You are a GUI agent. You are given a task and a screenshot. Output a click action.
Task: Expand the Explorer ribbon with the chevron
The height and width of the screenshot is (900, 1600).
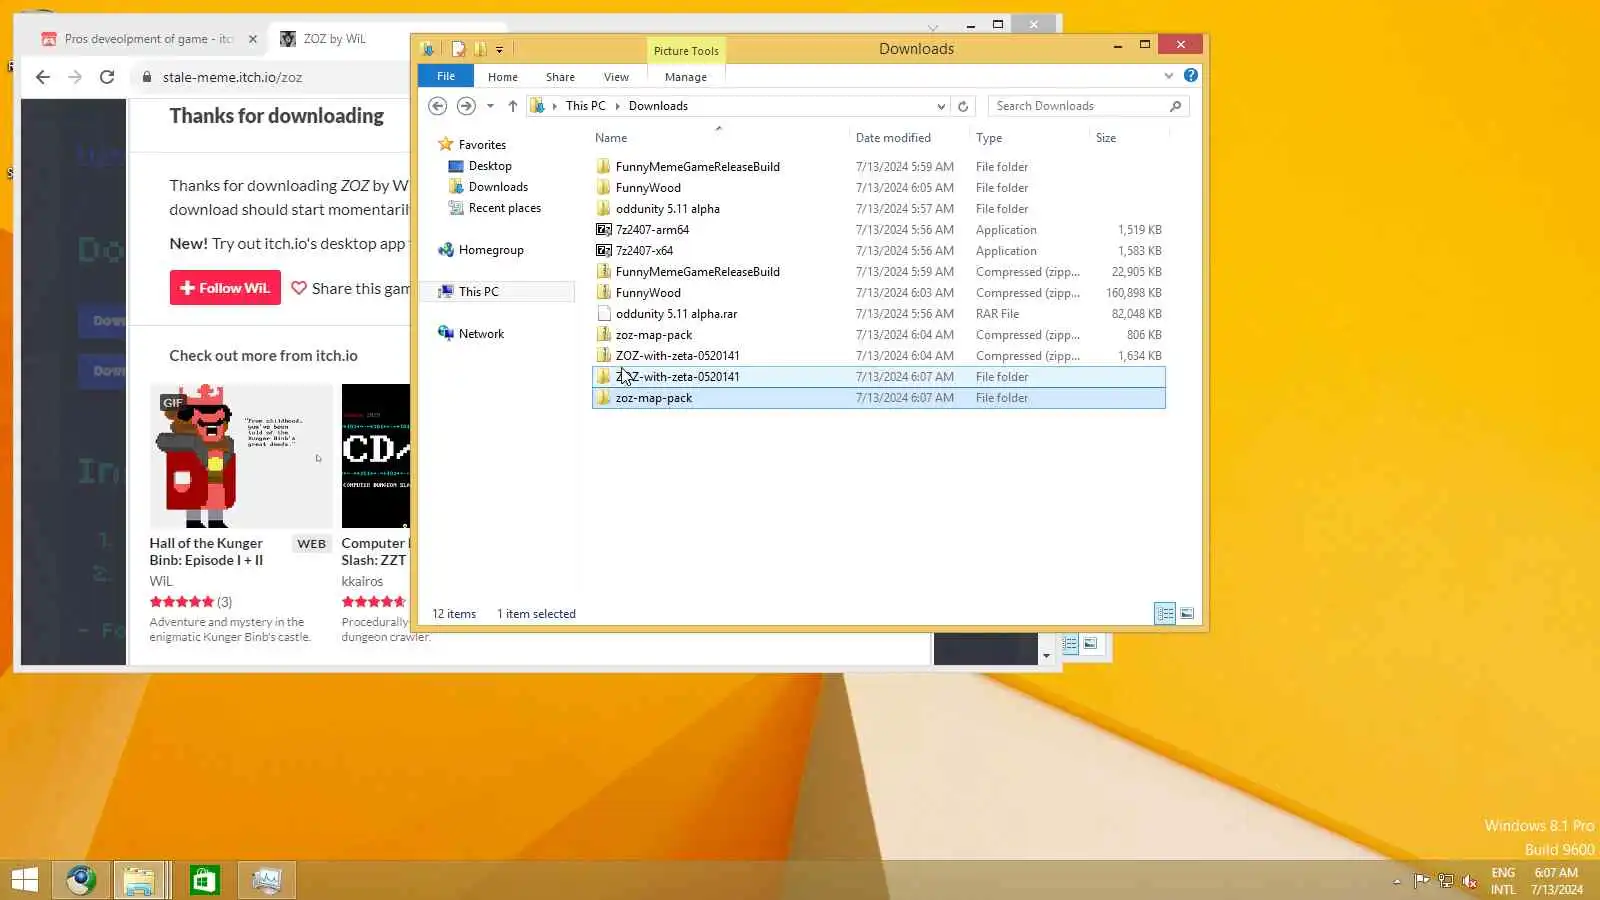(x=1168, y=75)
